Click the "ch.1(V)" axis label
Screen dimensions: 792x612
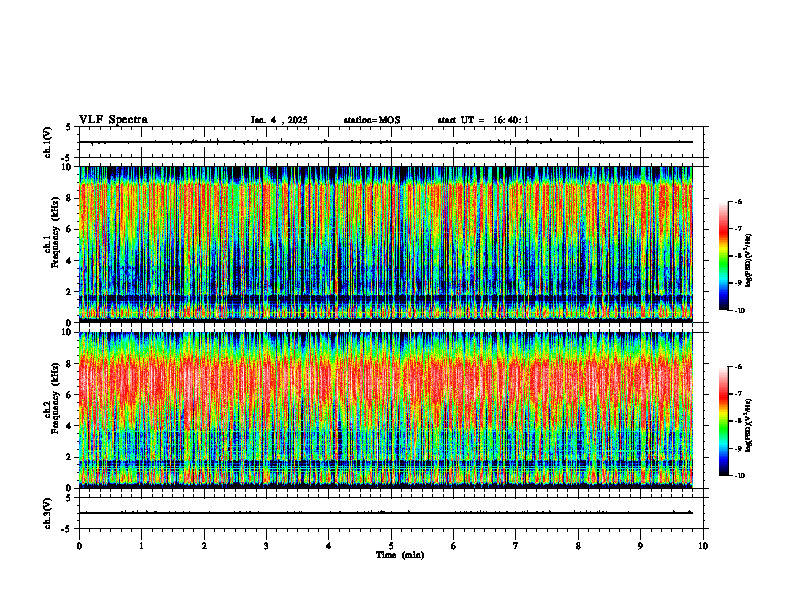point(47,142)
